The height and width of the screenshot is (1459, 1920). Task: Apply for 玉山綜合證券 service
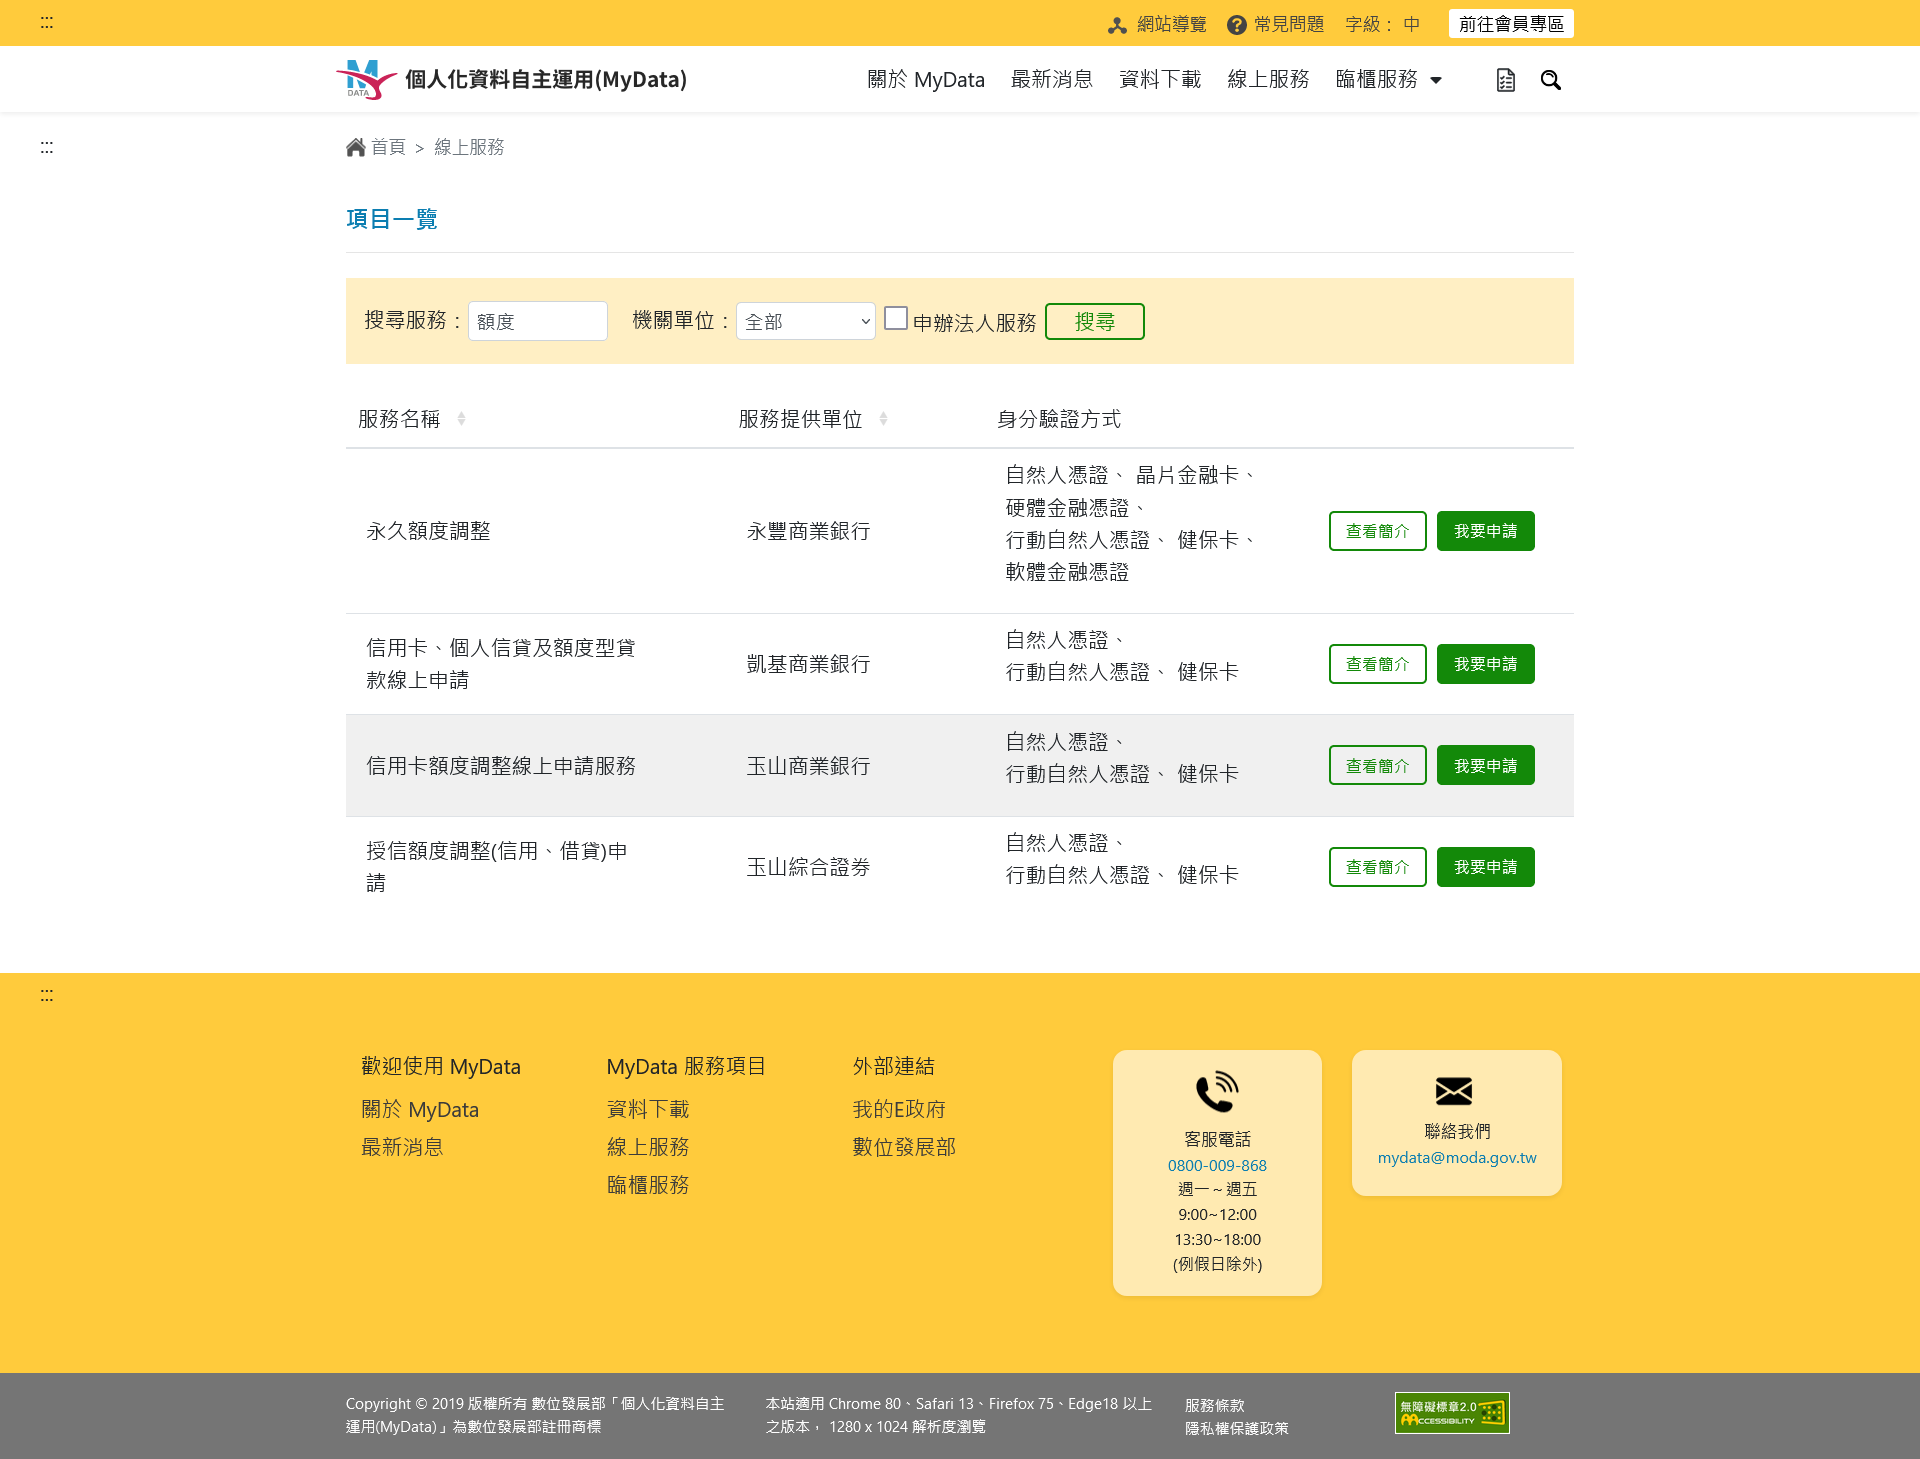coord(1485,867)
